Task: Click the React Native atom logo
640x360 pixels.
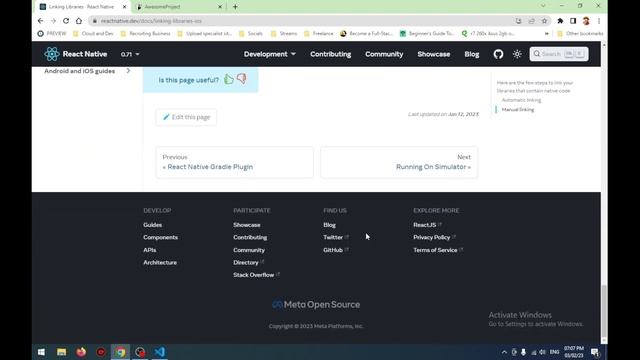Action: coord(52,54)
